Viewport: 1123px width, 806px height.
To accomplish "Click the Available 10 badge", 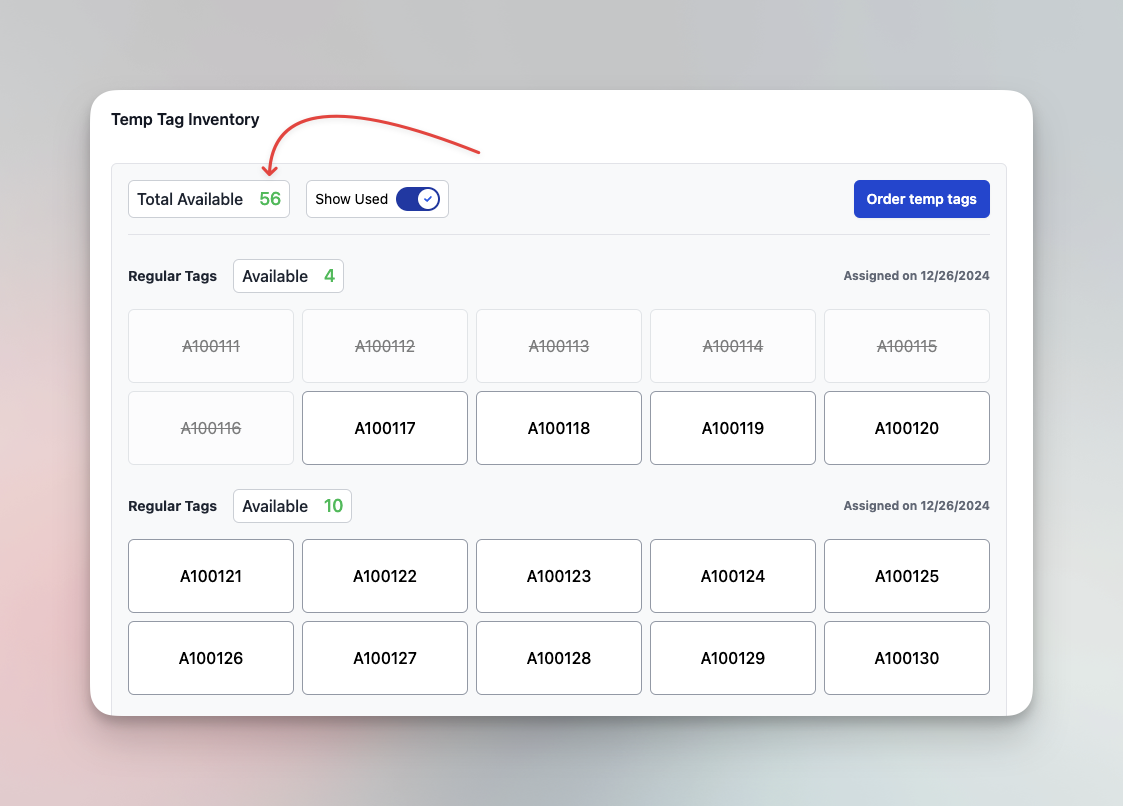I will point(292,506).
